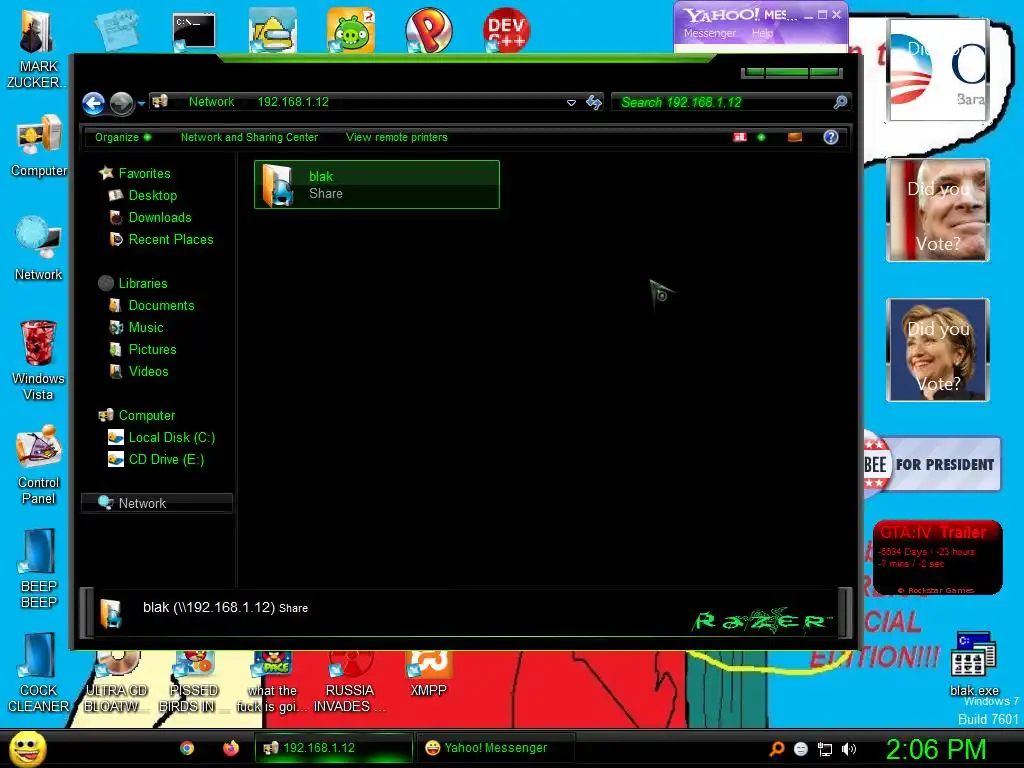Open the network tray icon
Screen dimensions: 1024x768
[825, 749]
